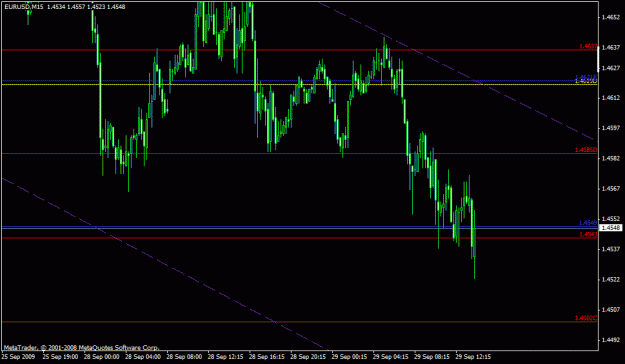Click the 1.4492 price scale label

pos(611,340)
